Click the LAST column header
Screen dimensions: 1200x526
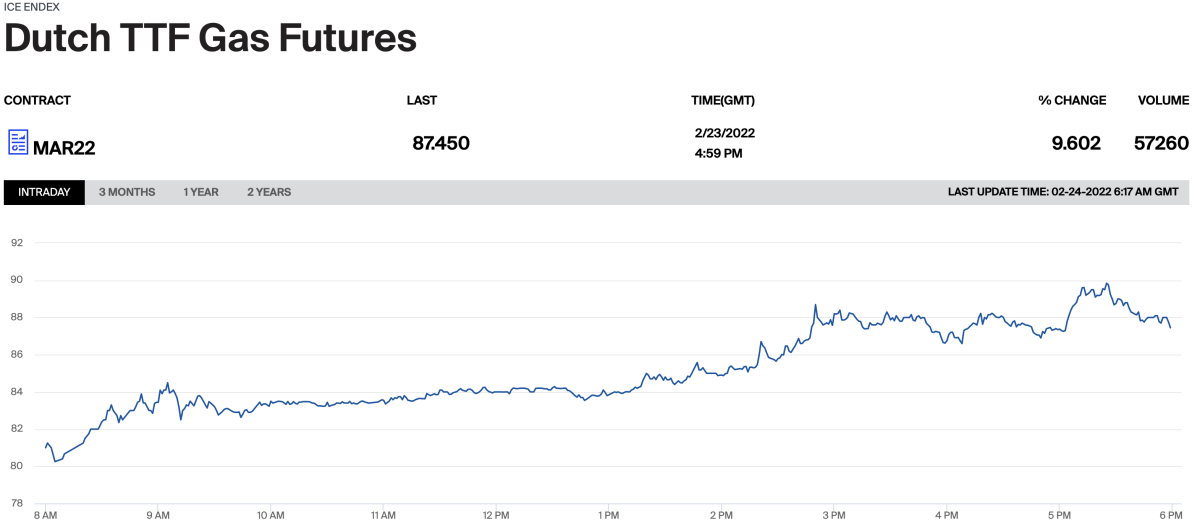point(421,100)
